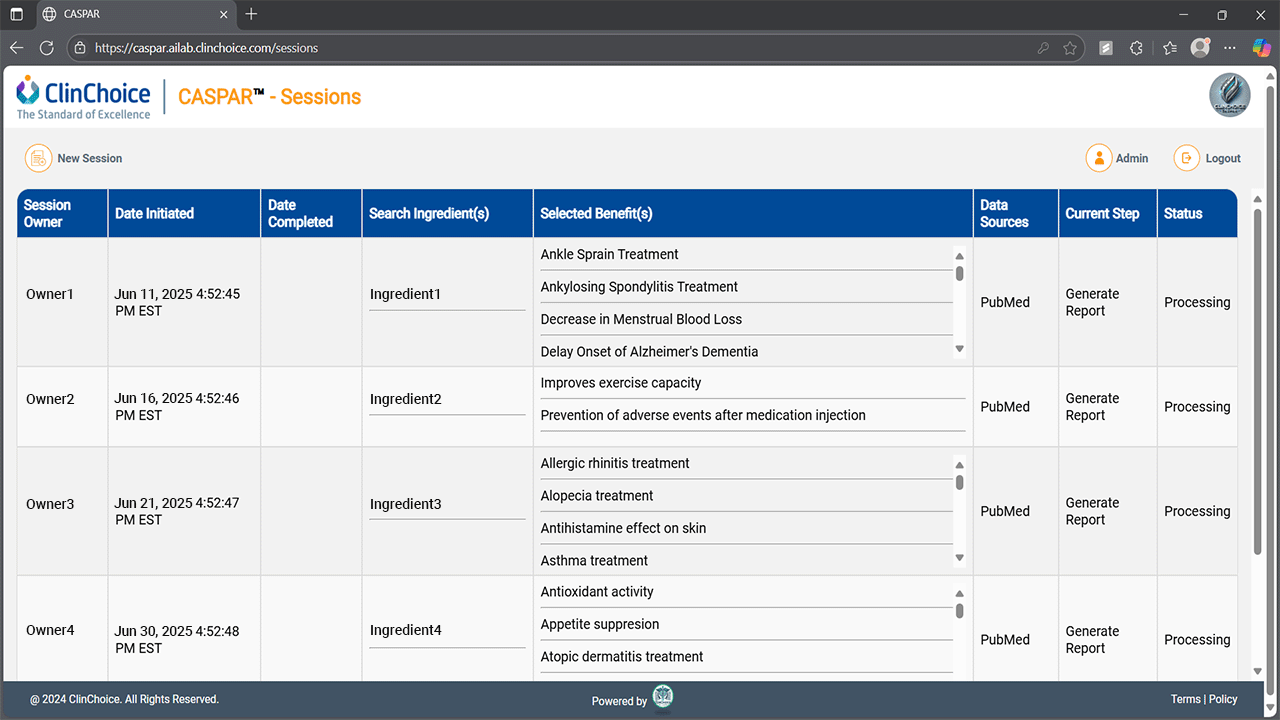
Task: Click the browser back arrow
Action: (16, 48)
